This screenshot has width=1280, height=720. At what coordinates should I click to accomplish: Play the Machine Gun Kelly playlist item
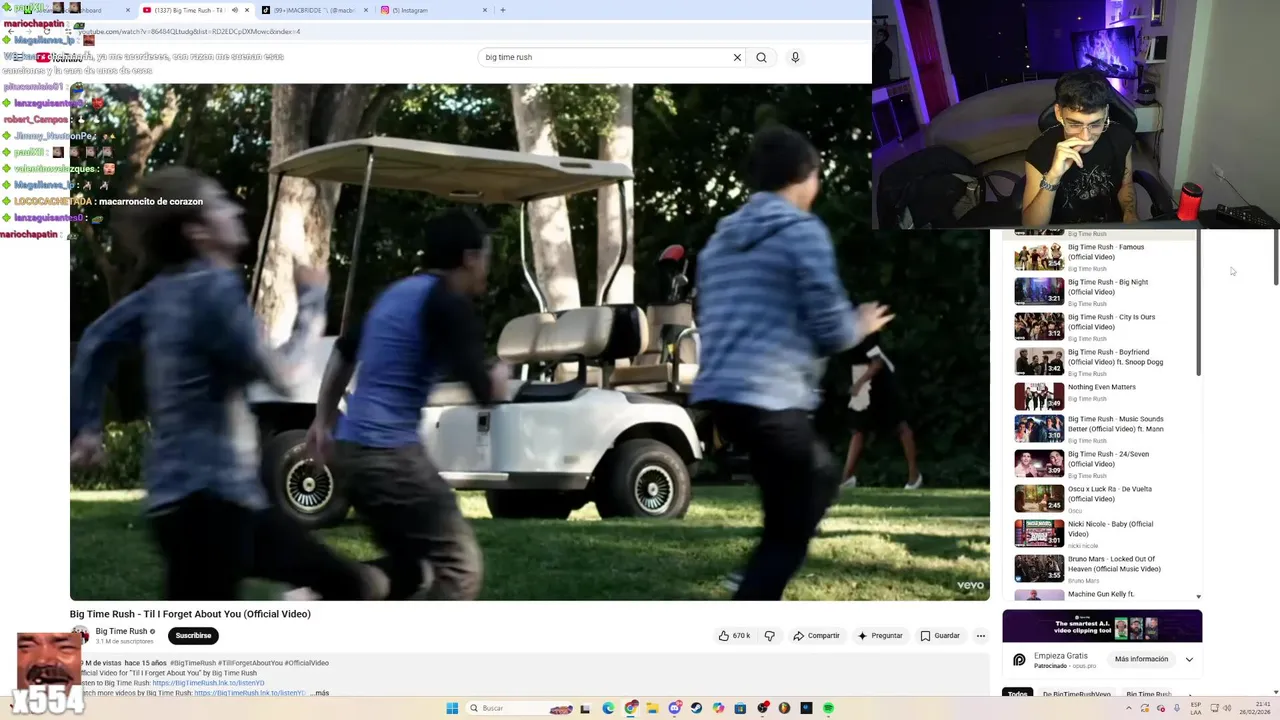pyautogui.click(x=1105, y=594)
